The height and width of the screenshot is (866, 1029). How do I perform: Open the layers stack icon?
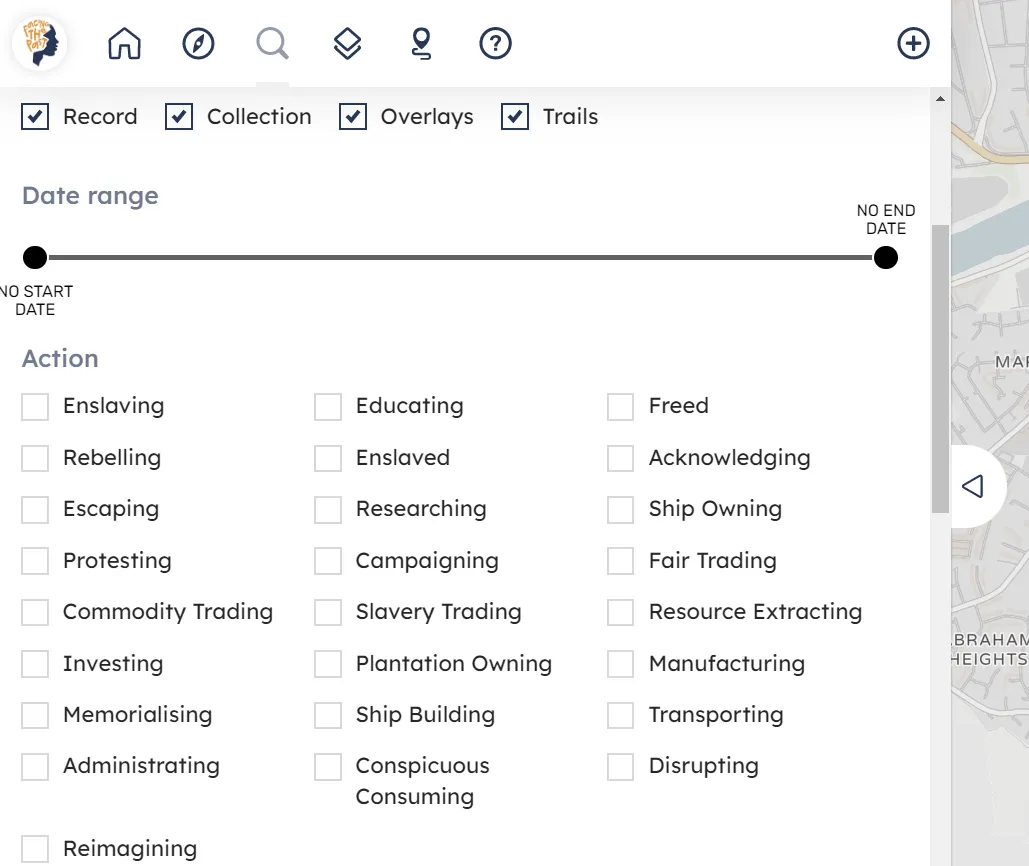347,44
